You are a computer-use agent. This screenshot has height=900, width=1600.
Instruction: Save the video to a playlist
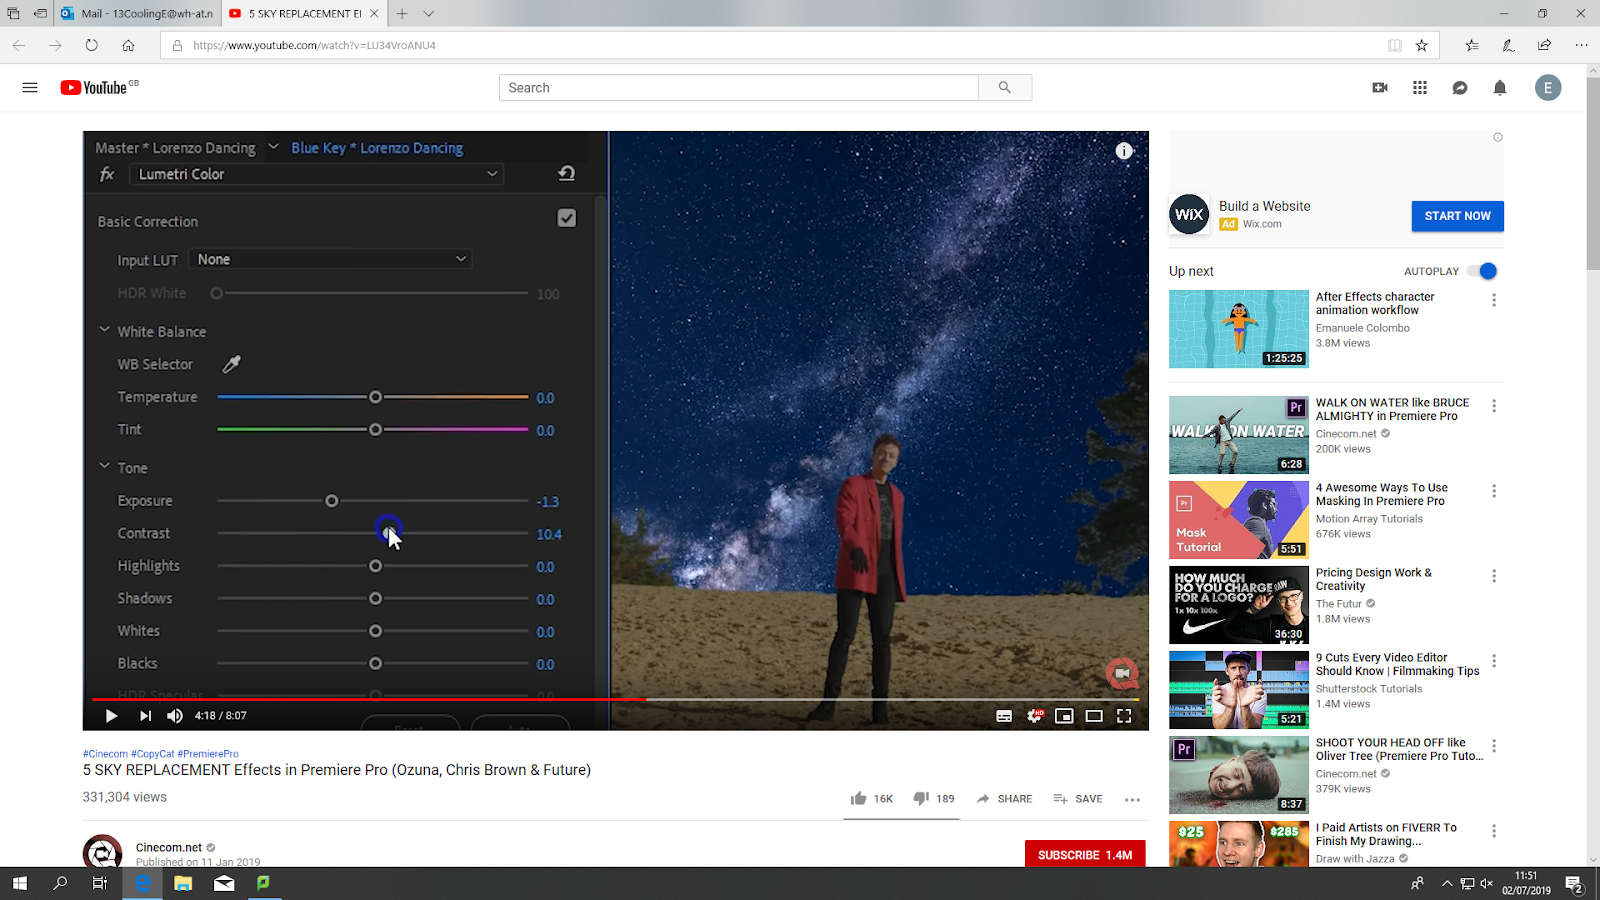click(x=1078, y=799)
